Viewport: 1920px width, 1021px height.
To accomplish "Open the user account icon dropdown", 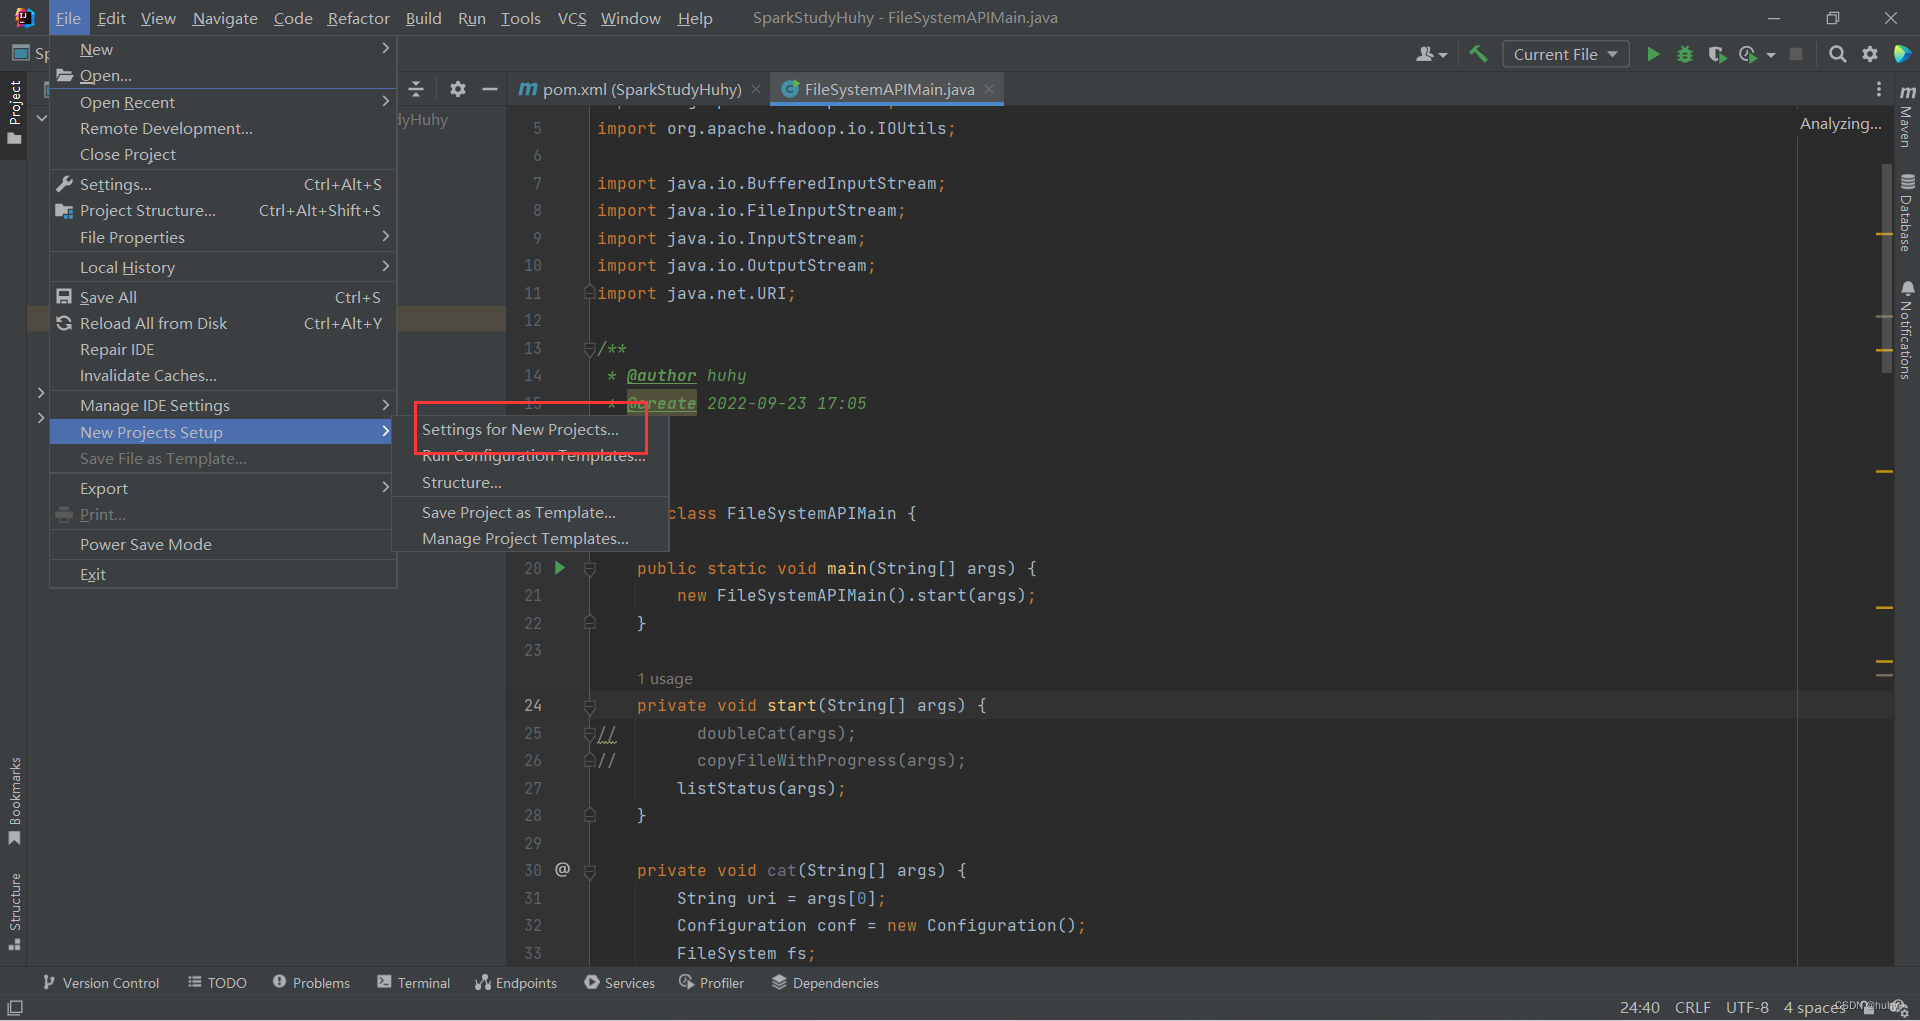I will point(1431,54).
